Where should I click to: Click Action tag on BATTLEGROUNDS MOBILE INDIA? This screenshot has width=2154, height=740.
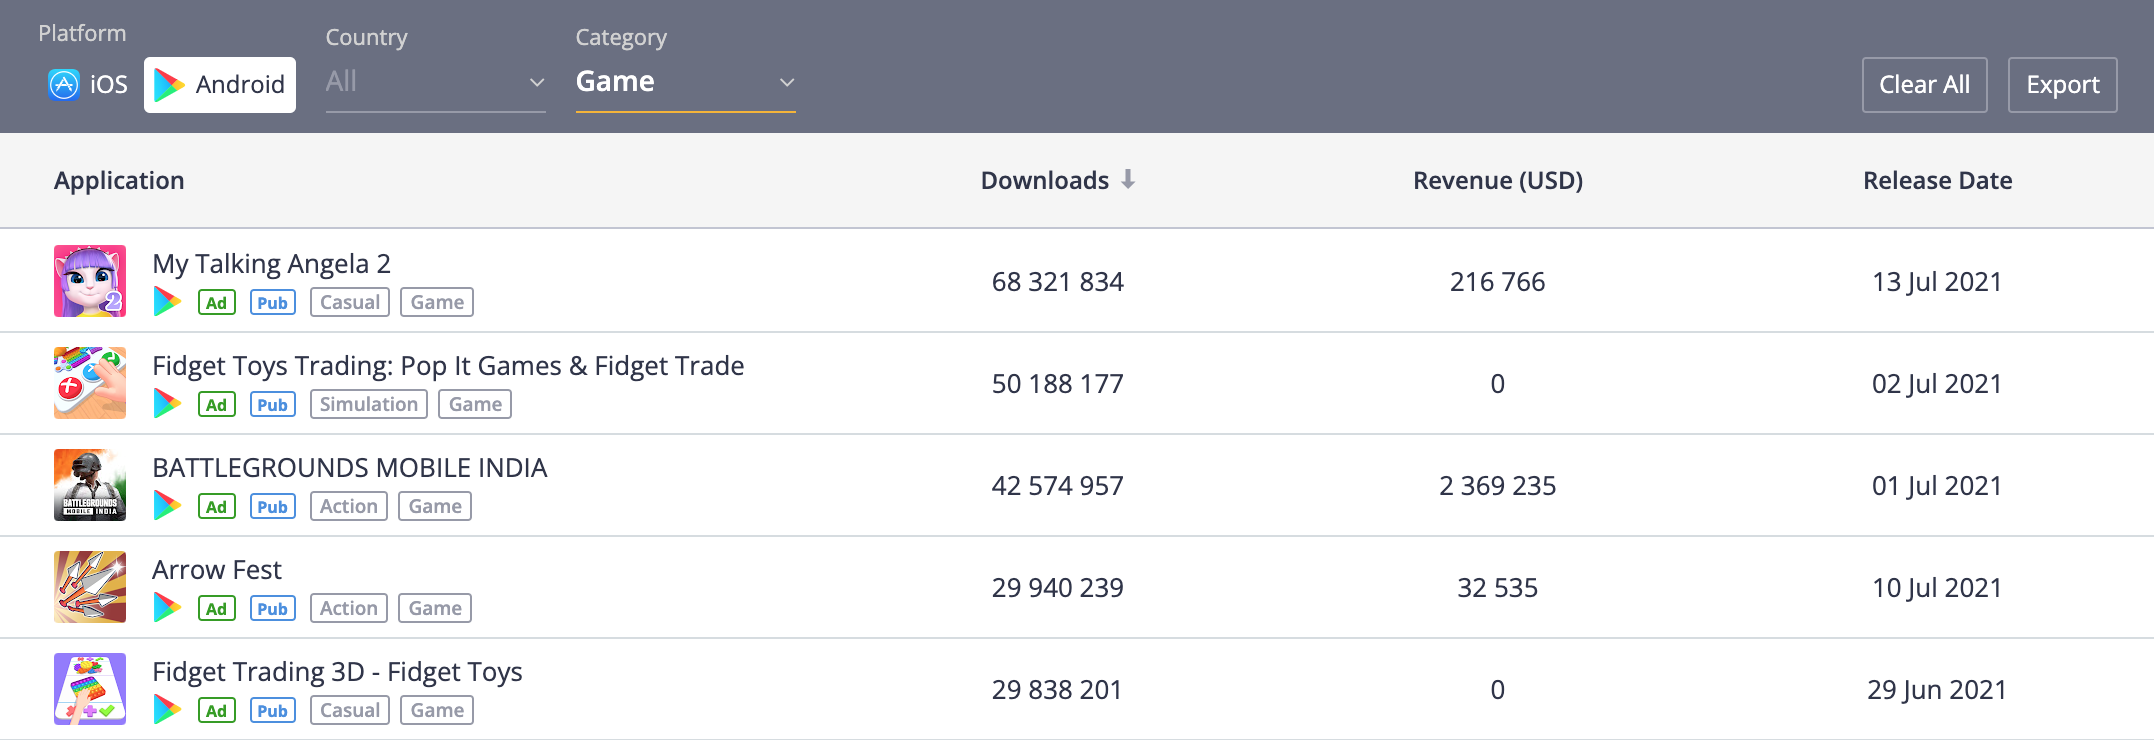(349, 506)
